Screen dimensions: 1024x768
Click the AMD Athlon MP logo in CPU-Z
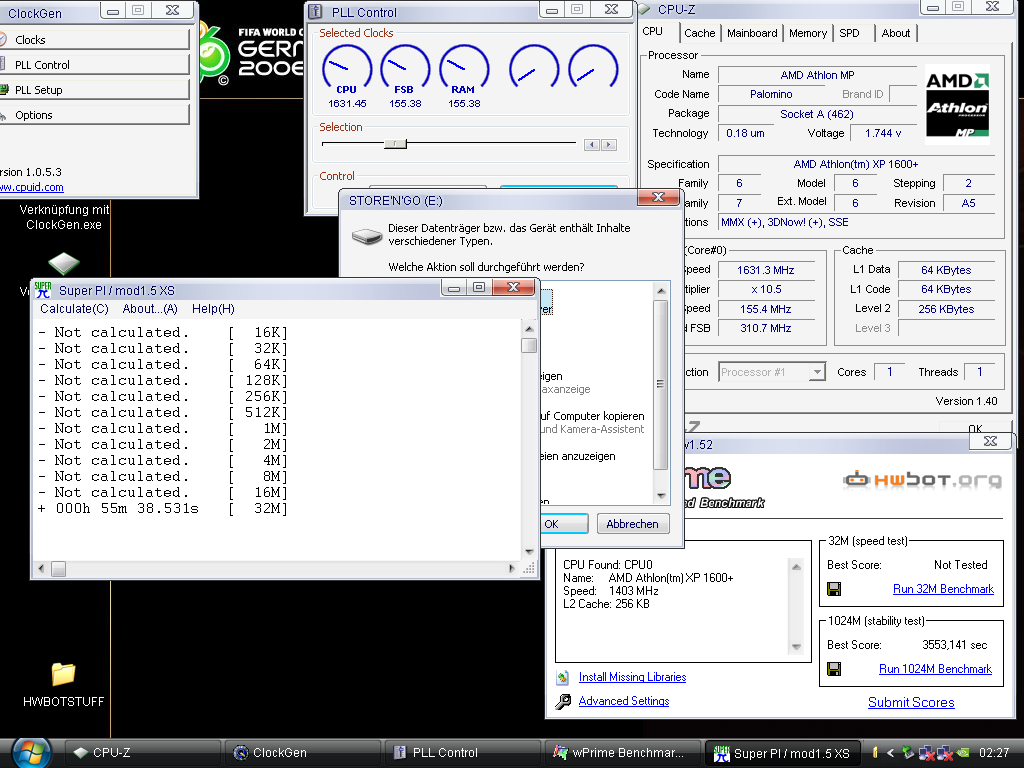click(957, 104)
